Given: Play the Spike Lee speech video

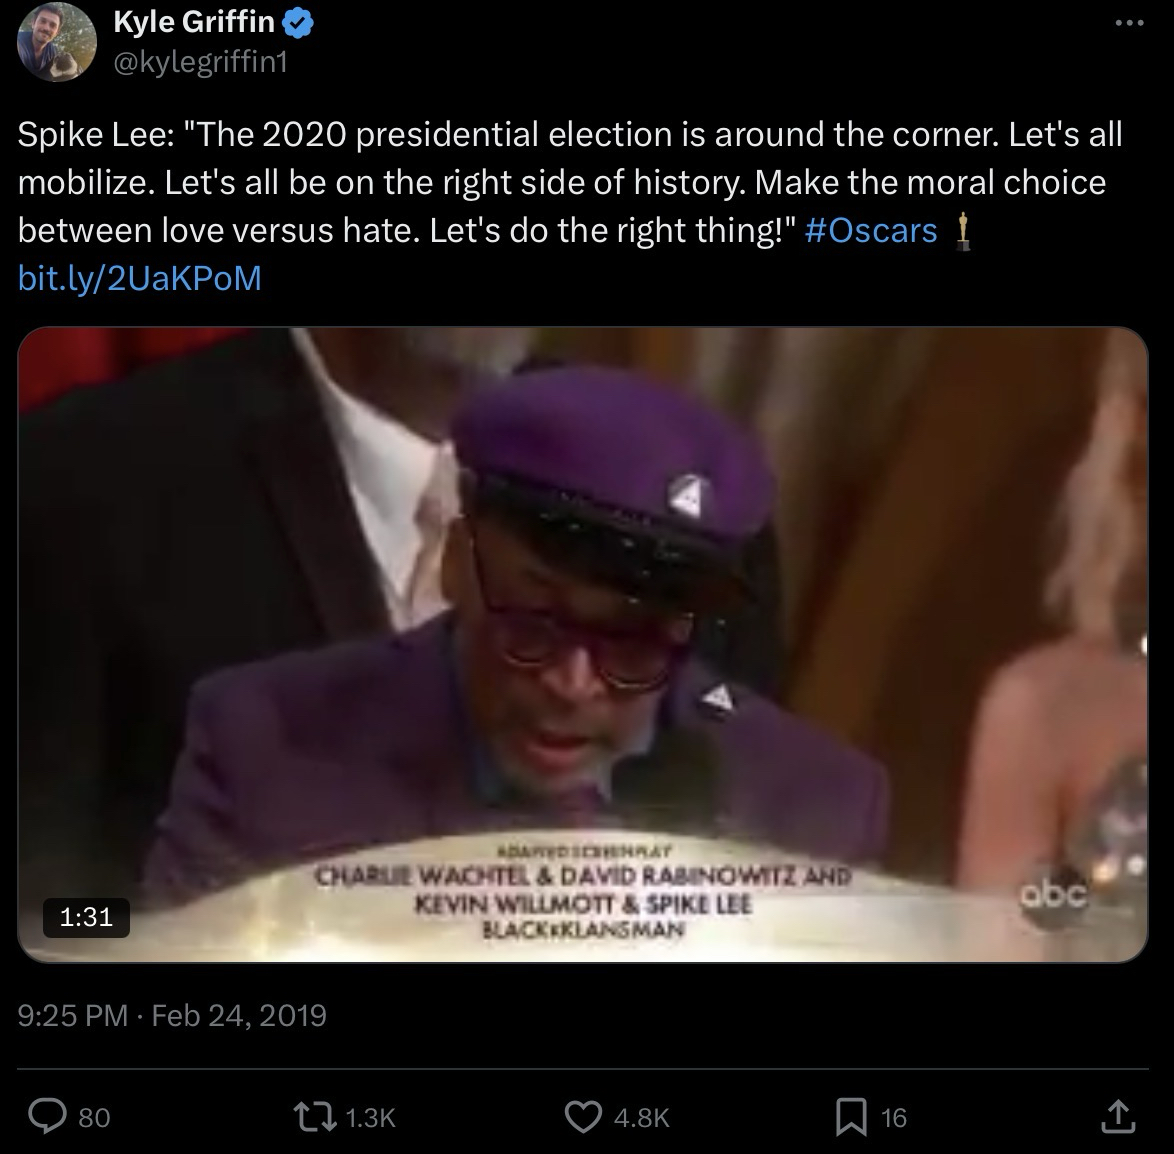Looking at the screenshot, I should coord(583,645).
